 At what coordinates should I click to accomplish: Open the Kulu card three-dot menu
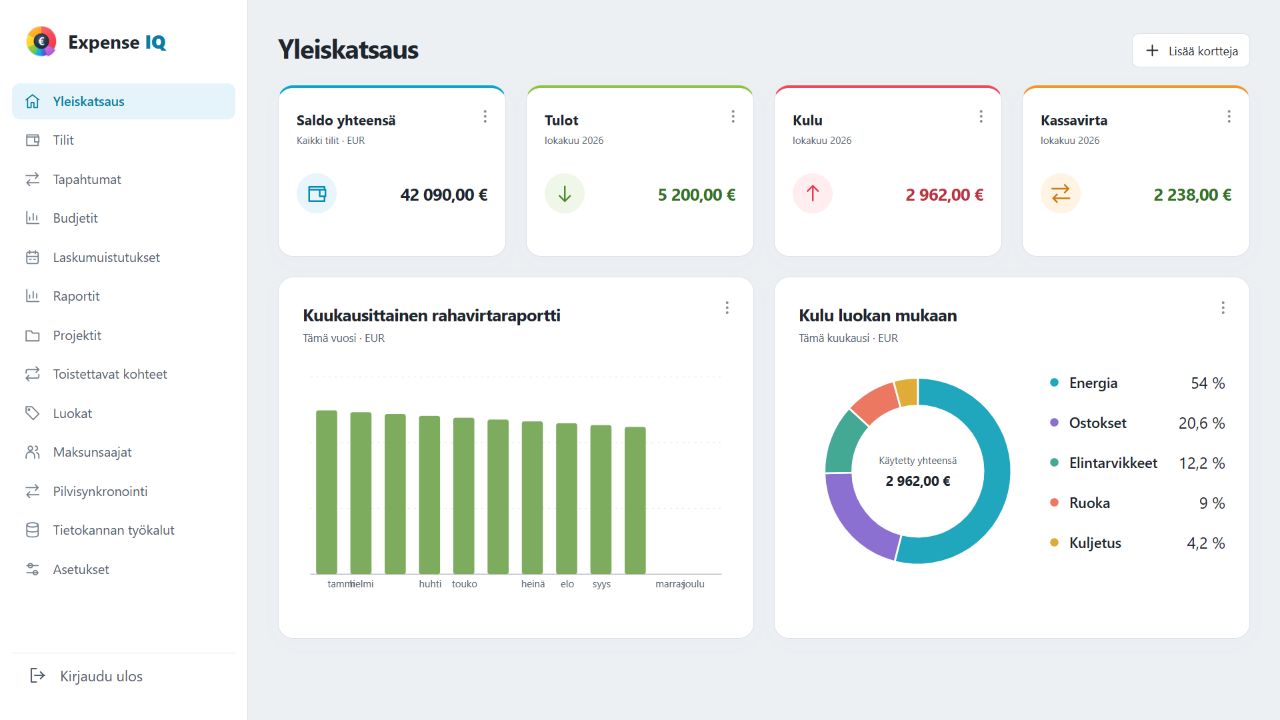click(x=981, y=116)
